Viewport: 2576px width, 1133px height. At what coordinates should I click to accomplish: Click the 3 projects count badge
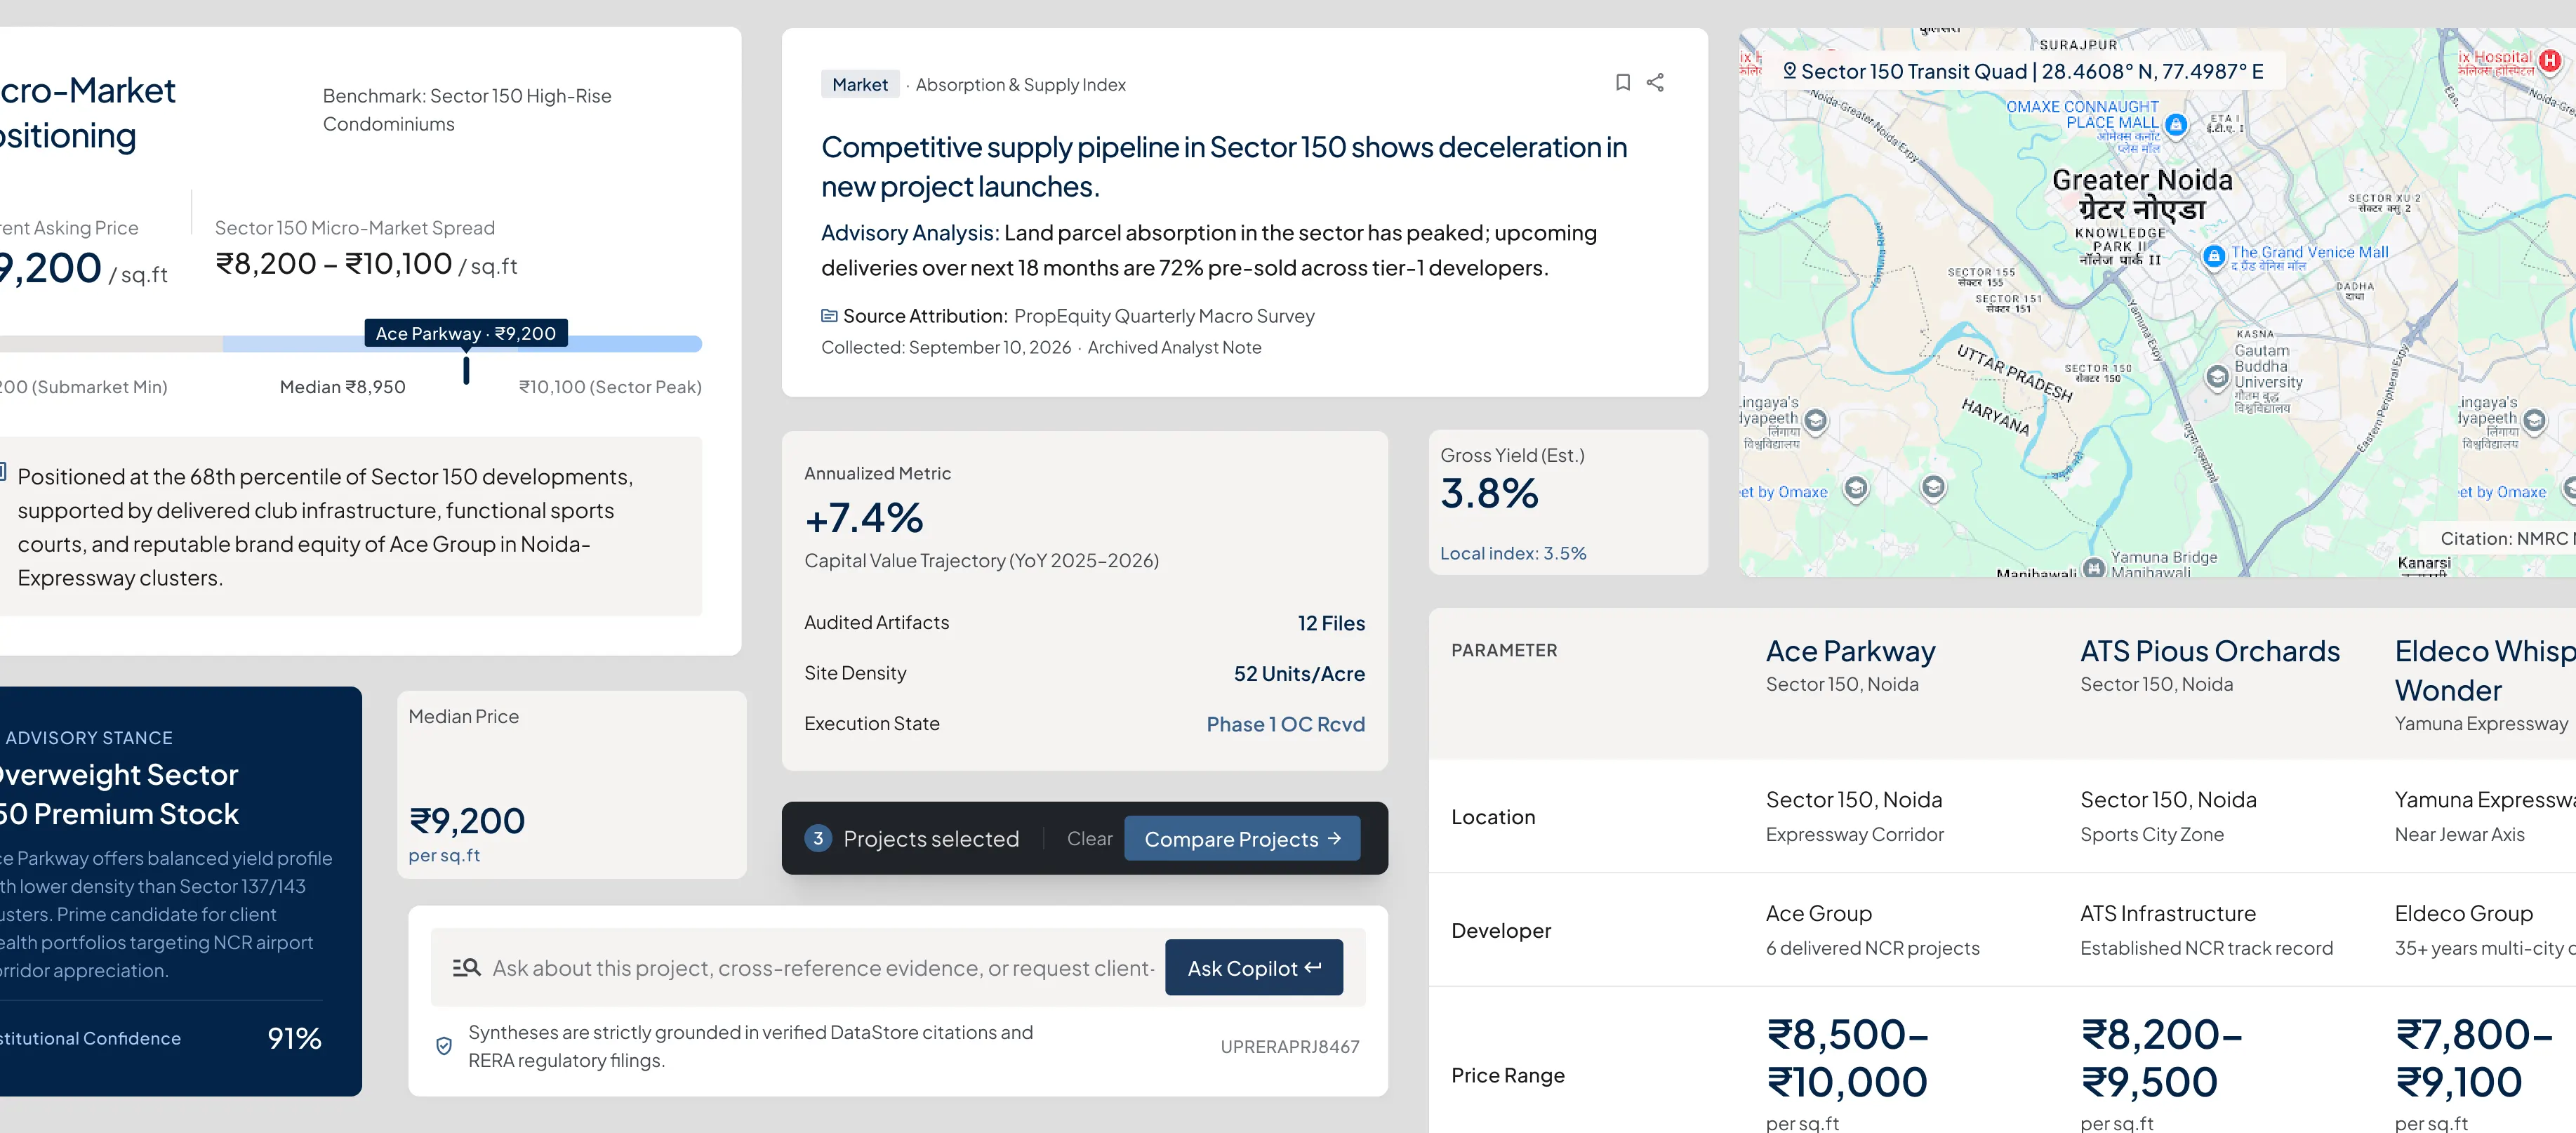(817, 838)
